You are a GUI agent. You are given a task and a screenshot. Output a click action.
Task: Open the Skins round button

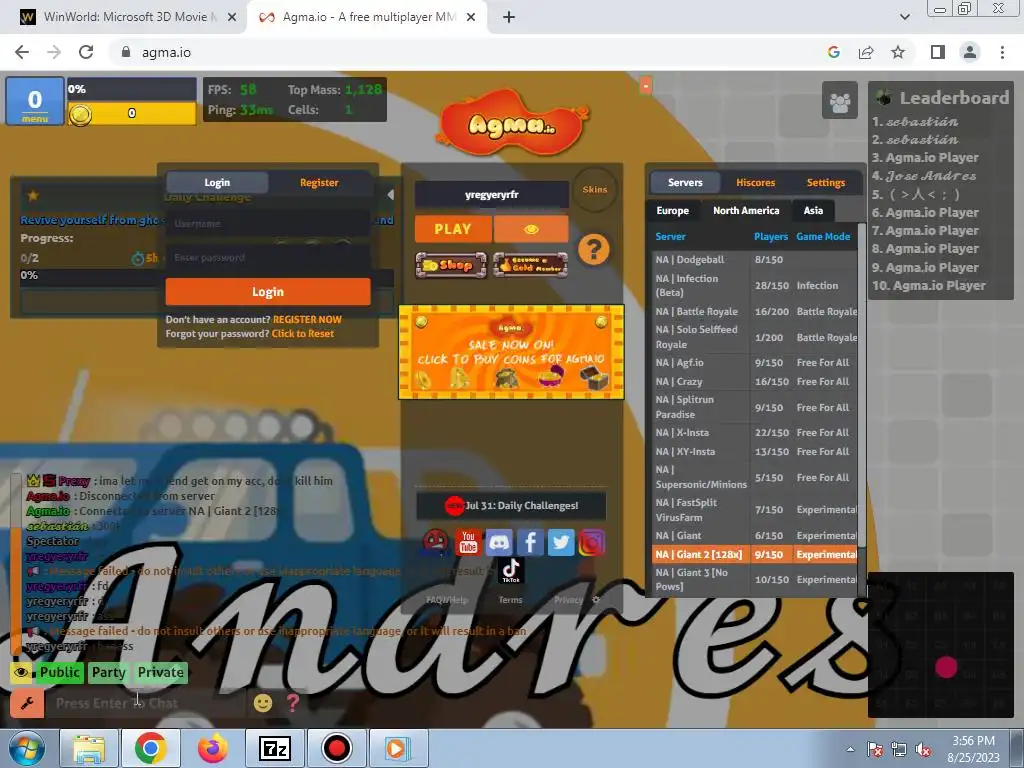tap(594, 189)
